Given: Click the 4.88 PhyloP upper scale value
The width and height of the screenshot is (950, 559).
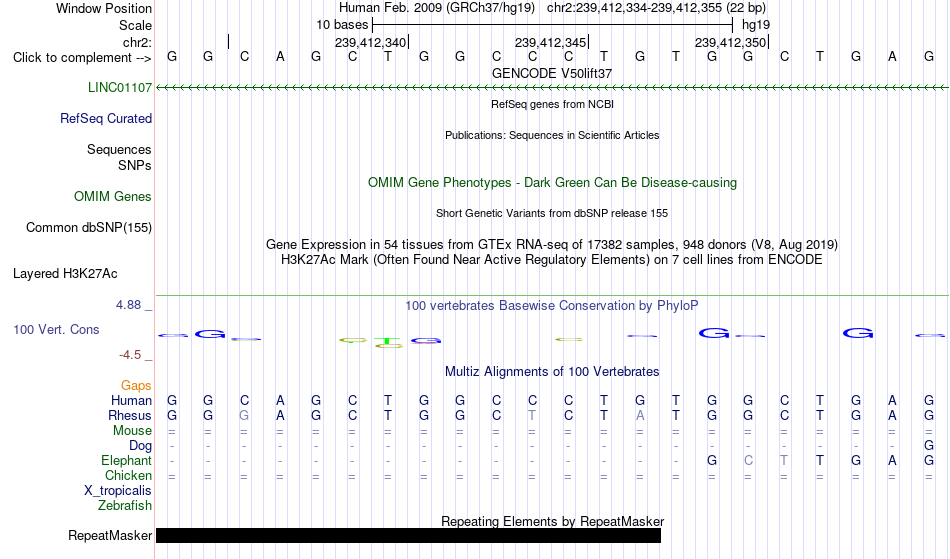Looking at the screenshot, I should pos(128,305).
